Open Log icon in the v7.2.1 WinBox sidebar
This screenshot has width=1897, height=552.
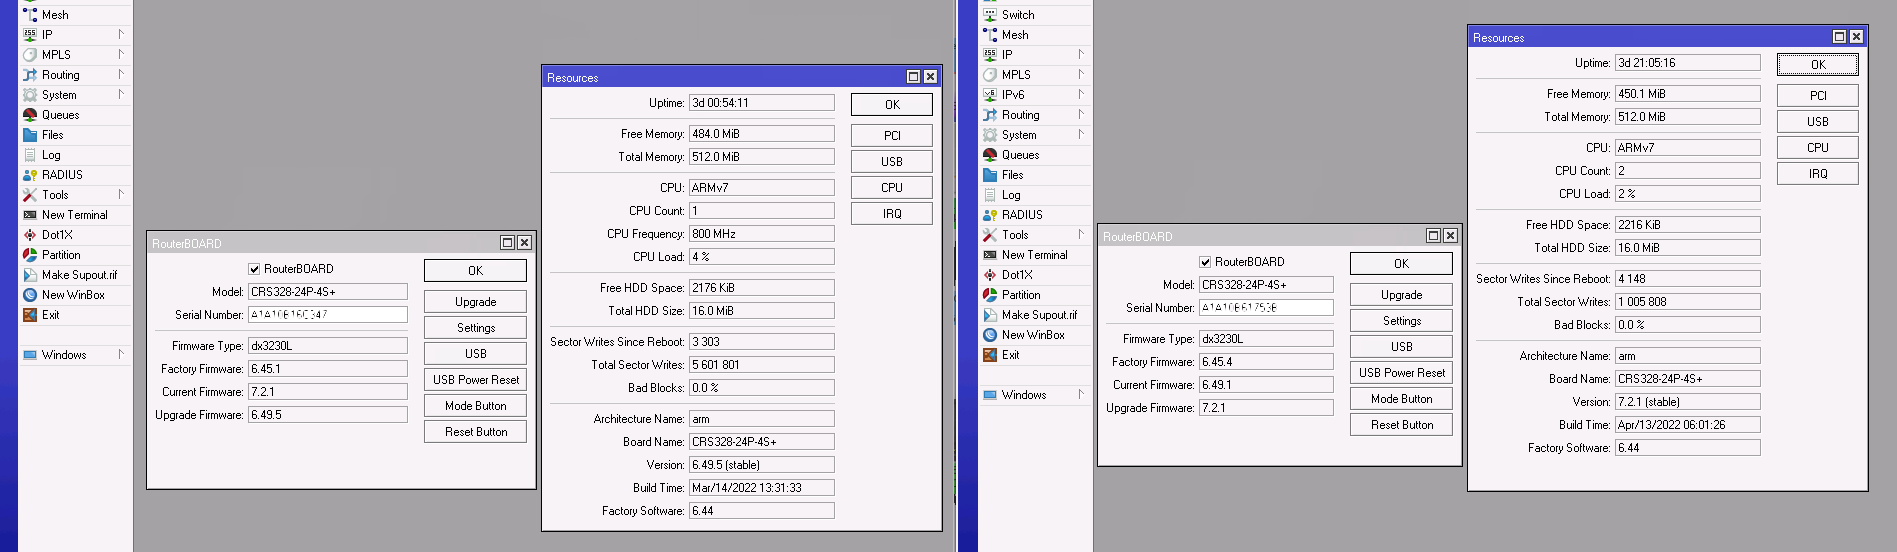(x=990, y=195)
